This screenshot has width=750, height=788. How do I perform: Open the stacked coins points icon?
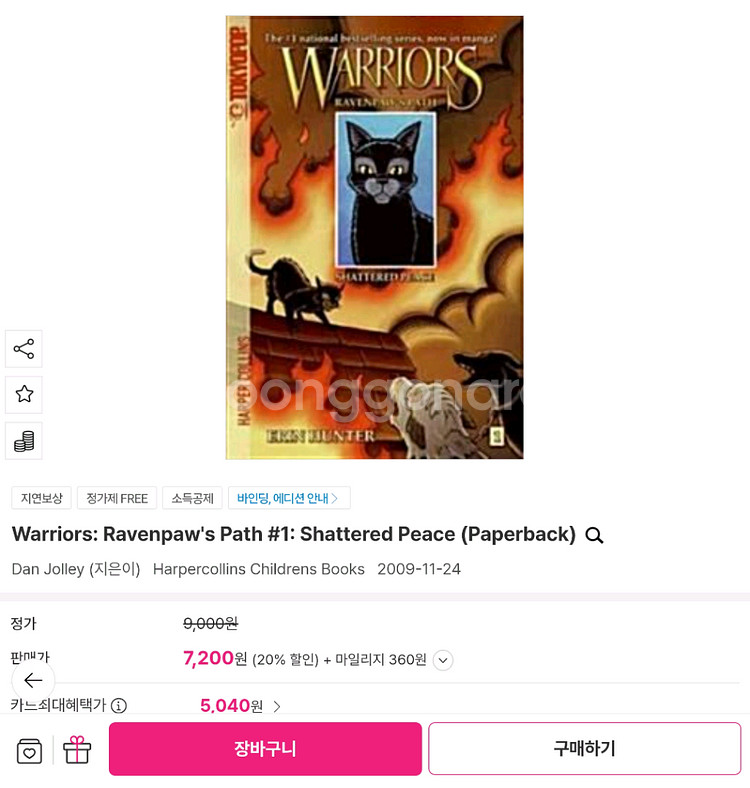pyautogui.click(x=24, y=441)
